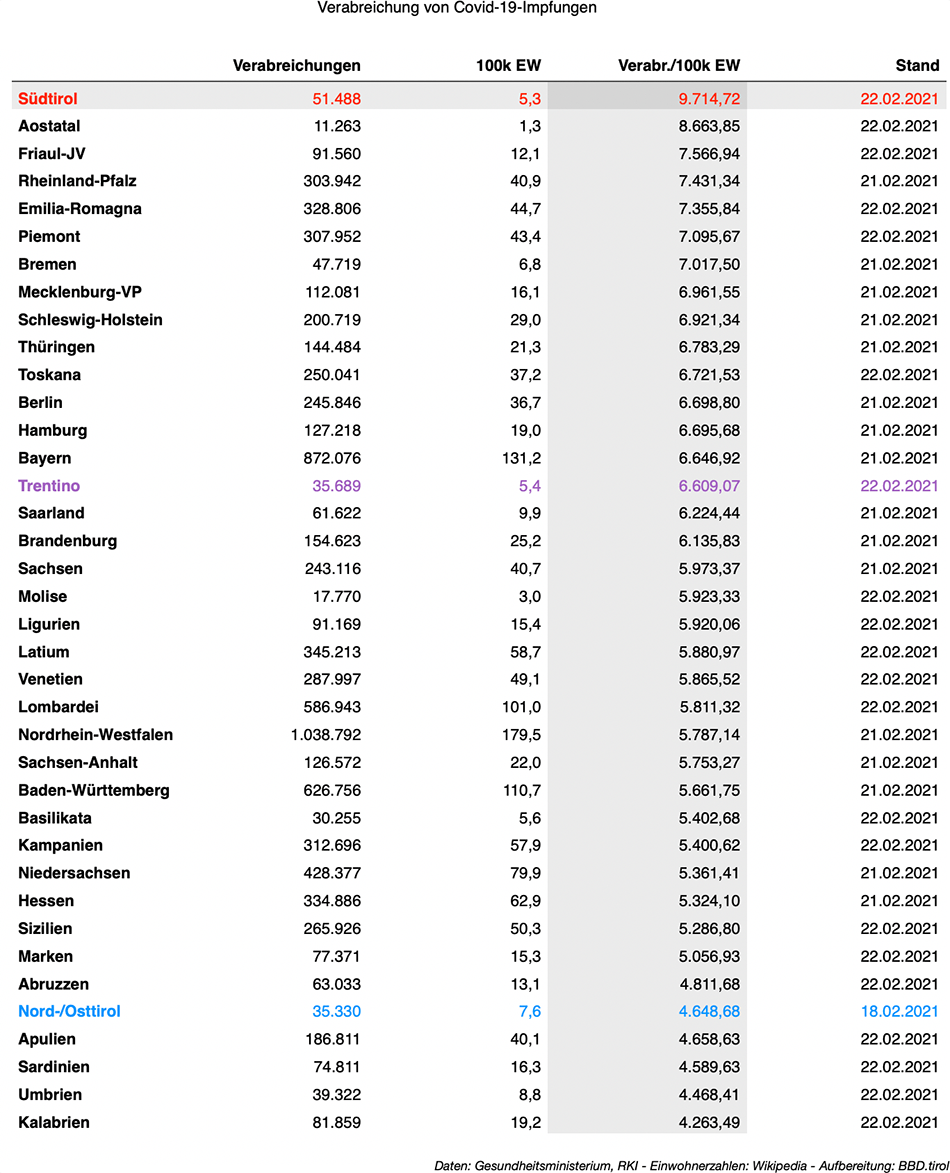Select Nordrhein-Westfalen vaccination count 1.038.792
This screenshot has height=1173, width=950.
click(x=325, y=735)
